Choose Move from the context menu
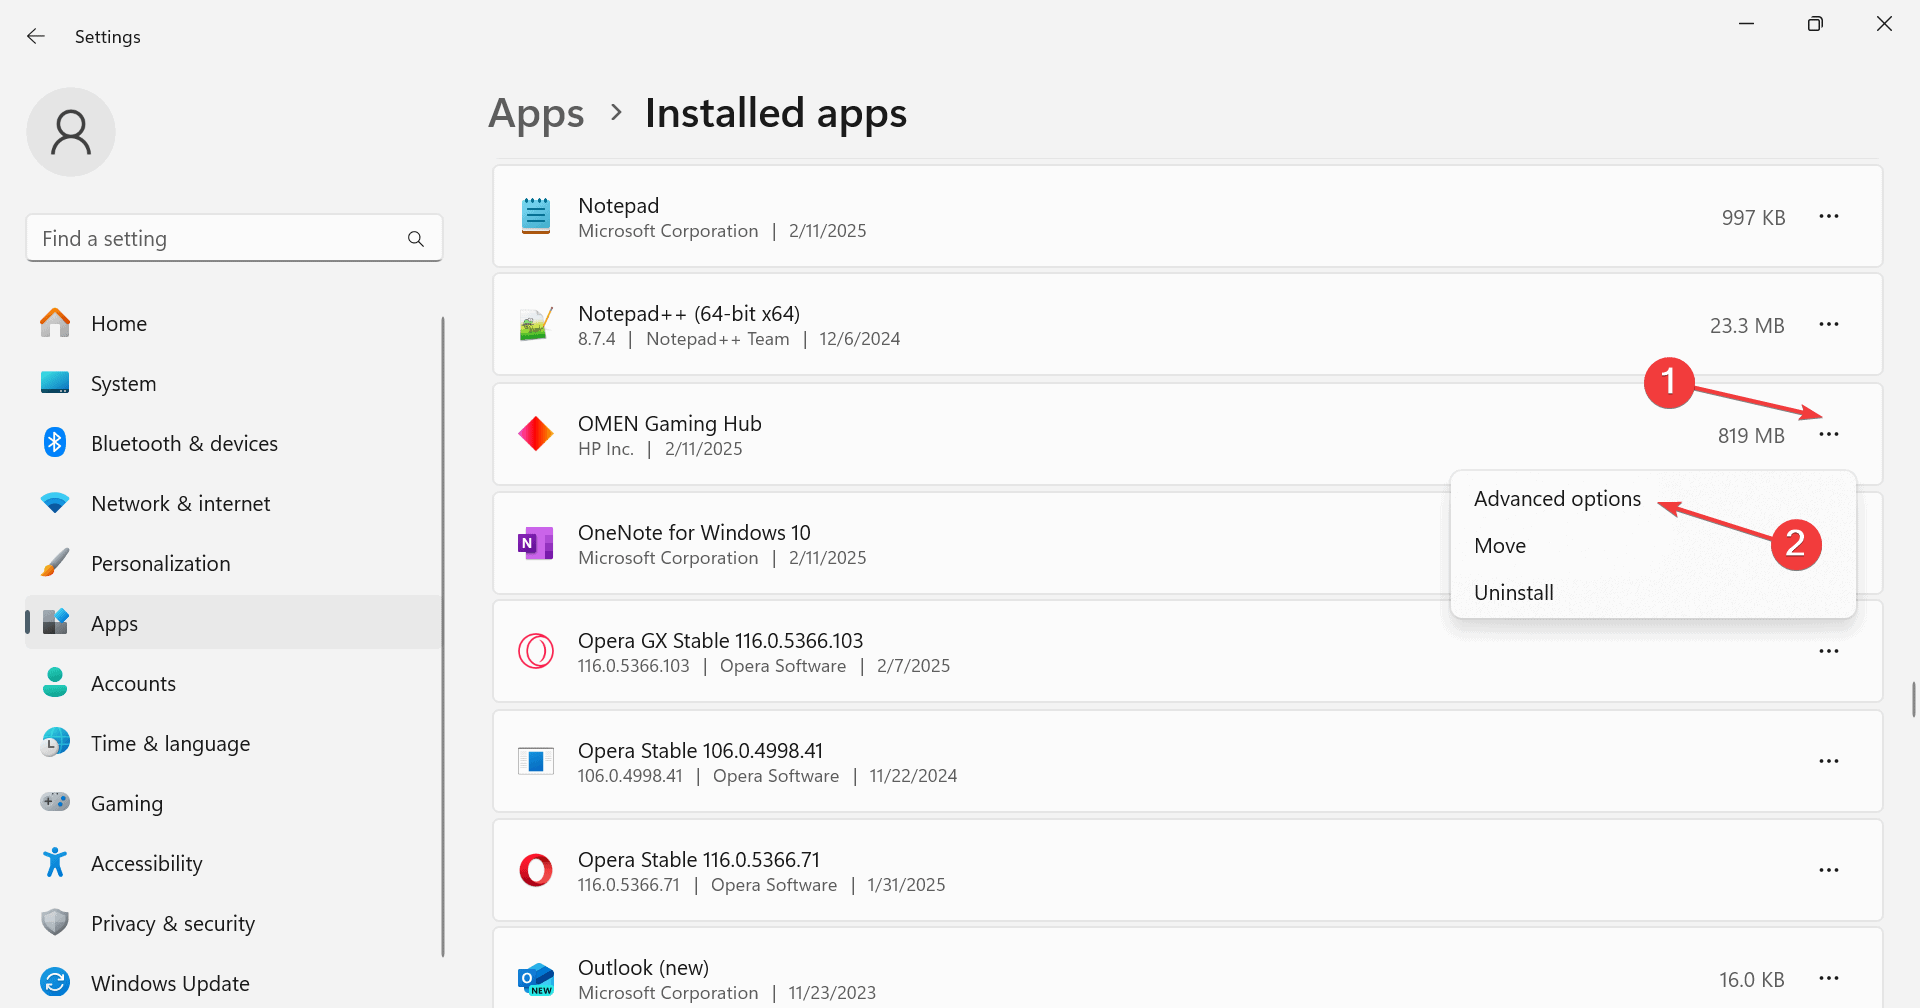The width and height of the screenshot is (1920, 1008). point(1653,546)
